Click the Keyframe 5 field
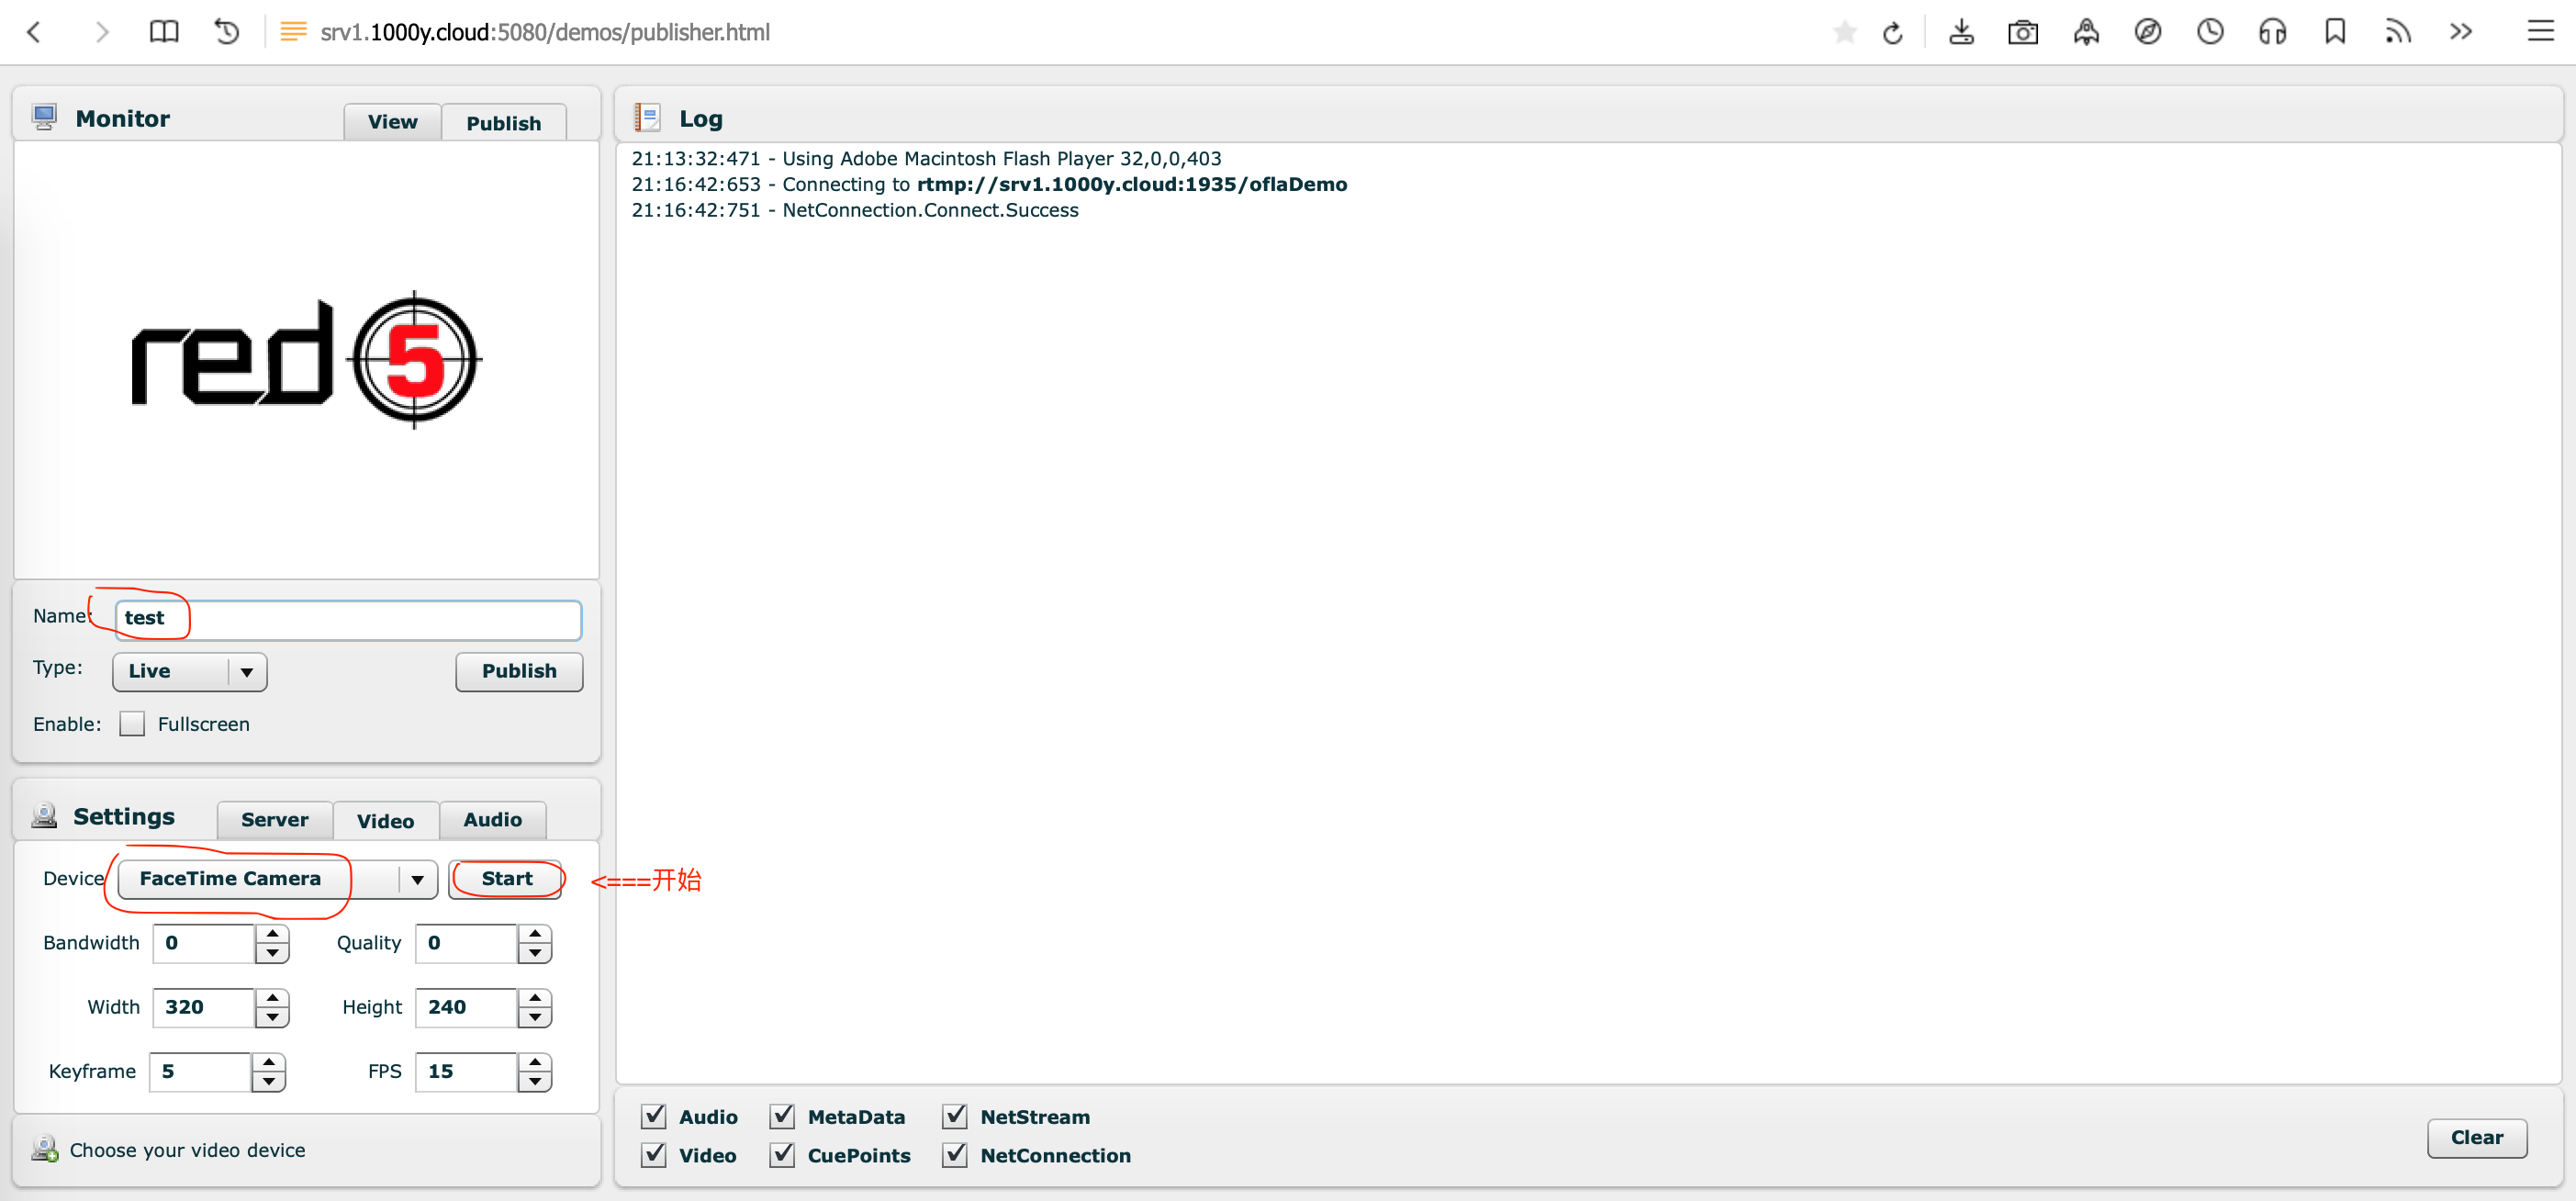The width and height of the screenshot is (2576, 1201). coord(200,1071)
